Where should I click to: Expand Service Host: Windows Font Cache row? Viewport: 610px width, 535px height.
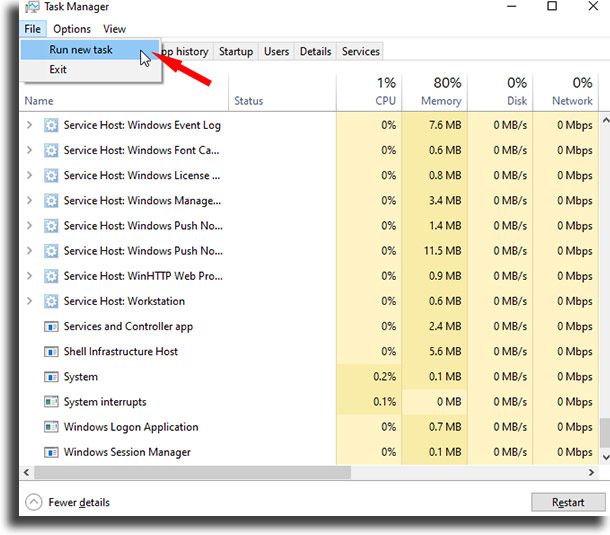pos(29,150)
